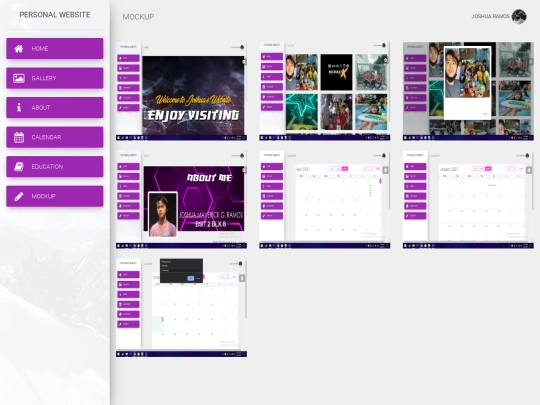The image size is (540, 405).
Task: Navigate to the About page
Action: [55, 107]
